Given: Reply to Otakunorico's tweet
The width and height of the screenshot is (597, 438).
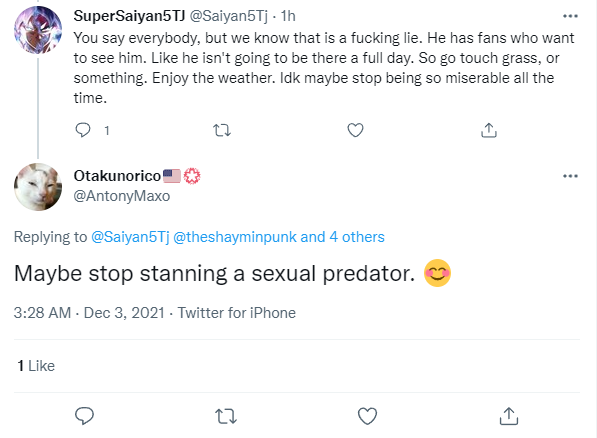Looking at the screenshot, I should 84,416.
